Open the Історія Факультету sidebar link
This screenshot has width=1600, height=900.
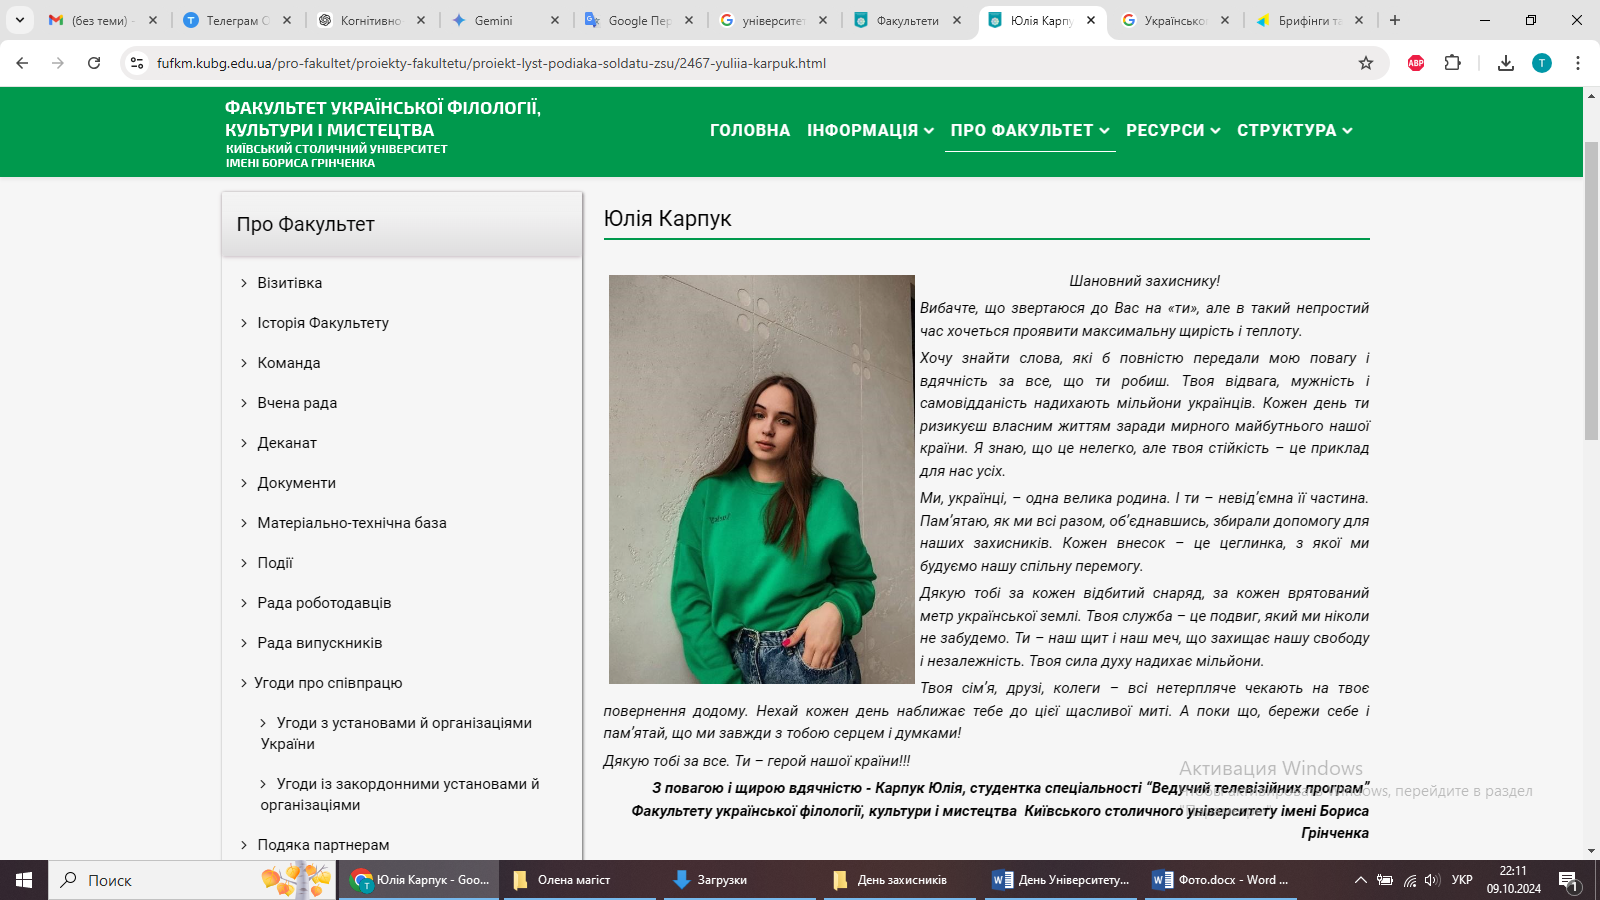click(x=323, y=323)
